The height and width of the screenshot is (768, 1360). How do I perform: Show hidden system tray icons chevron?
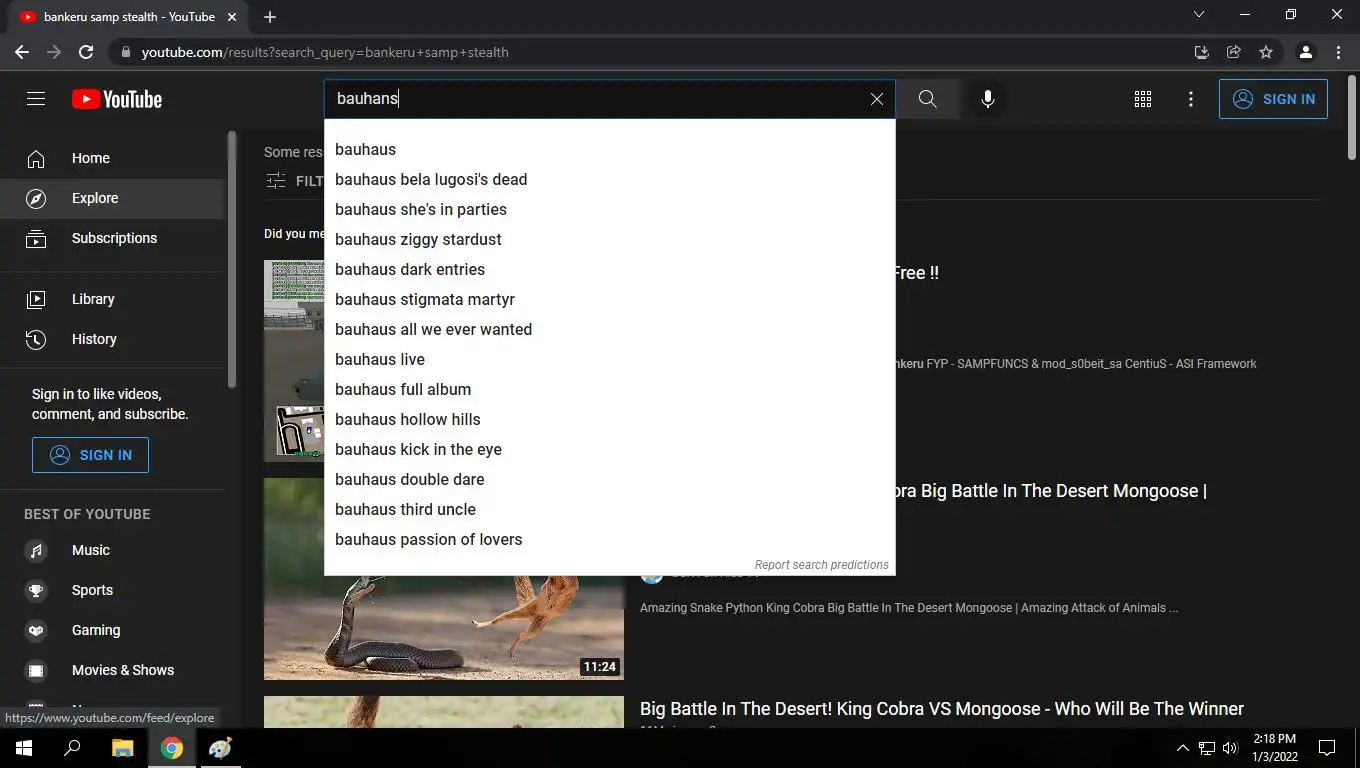coord(1183,748)
